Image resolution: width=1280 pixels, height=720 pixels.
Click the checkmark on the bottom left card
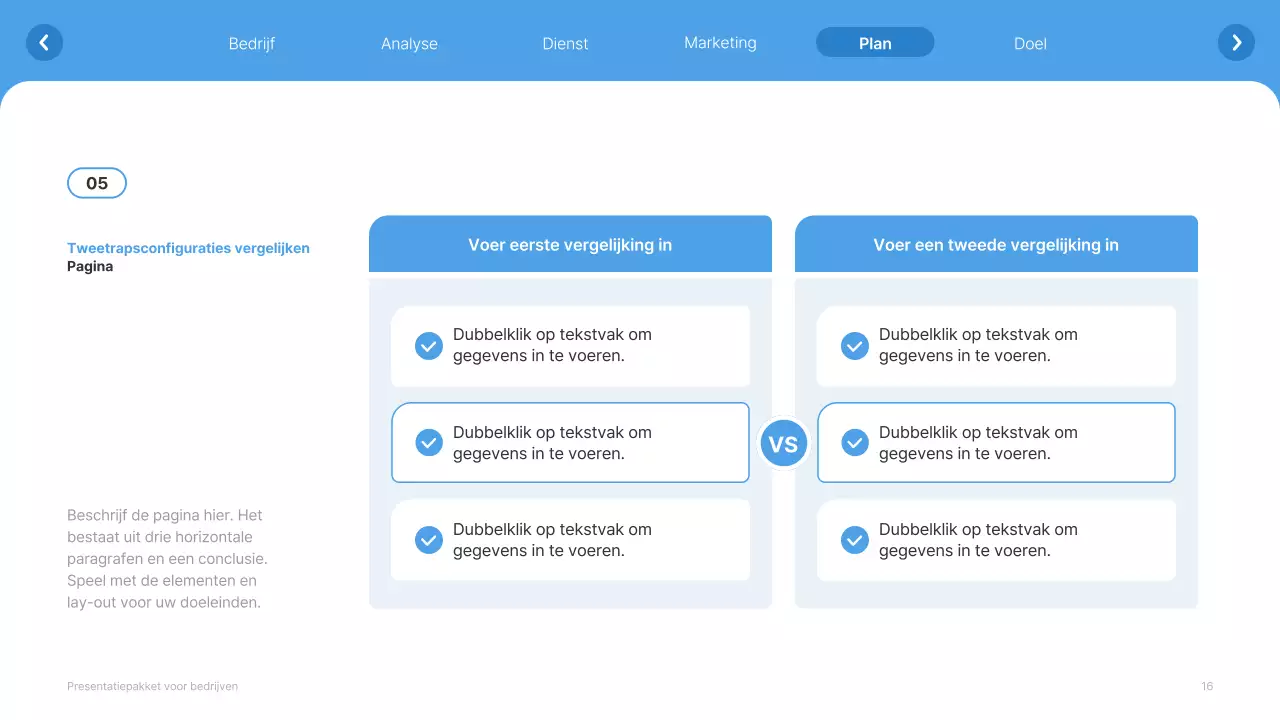click(428, 539)
